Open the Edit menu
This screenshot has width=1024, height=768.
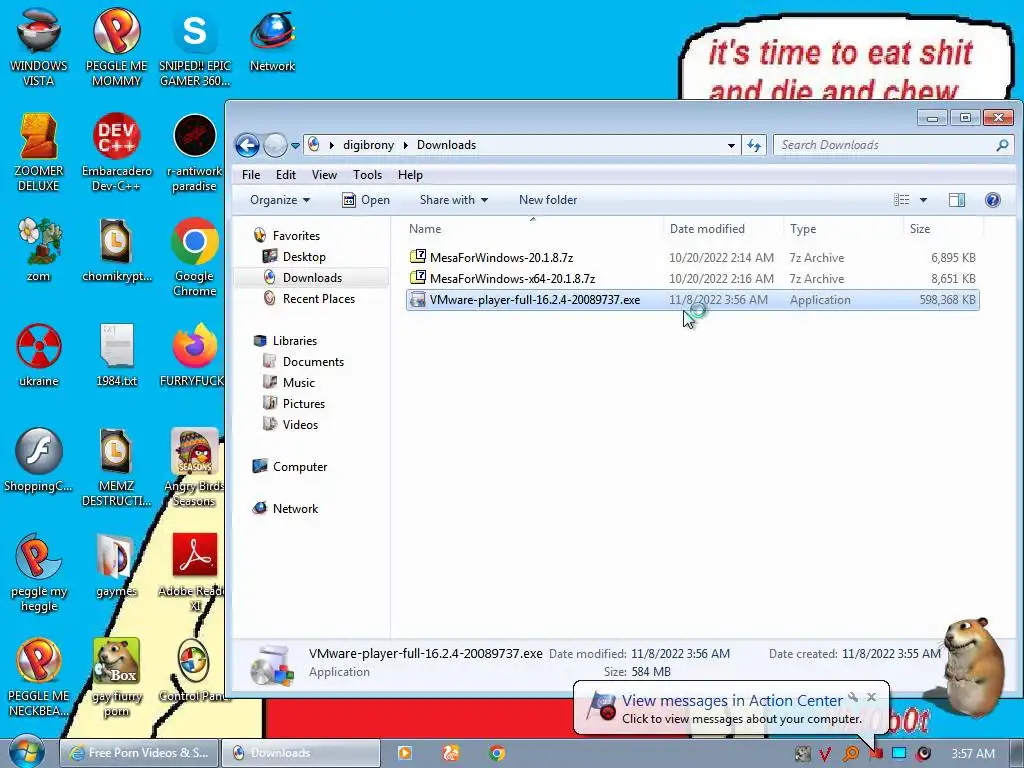(x=285, y=174)
